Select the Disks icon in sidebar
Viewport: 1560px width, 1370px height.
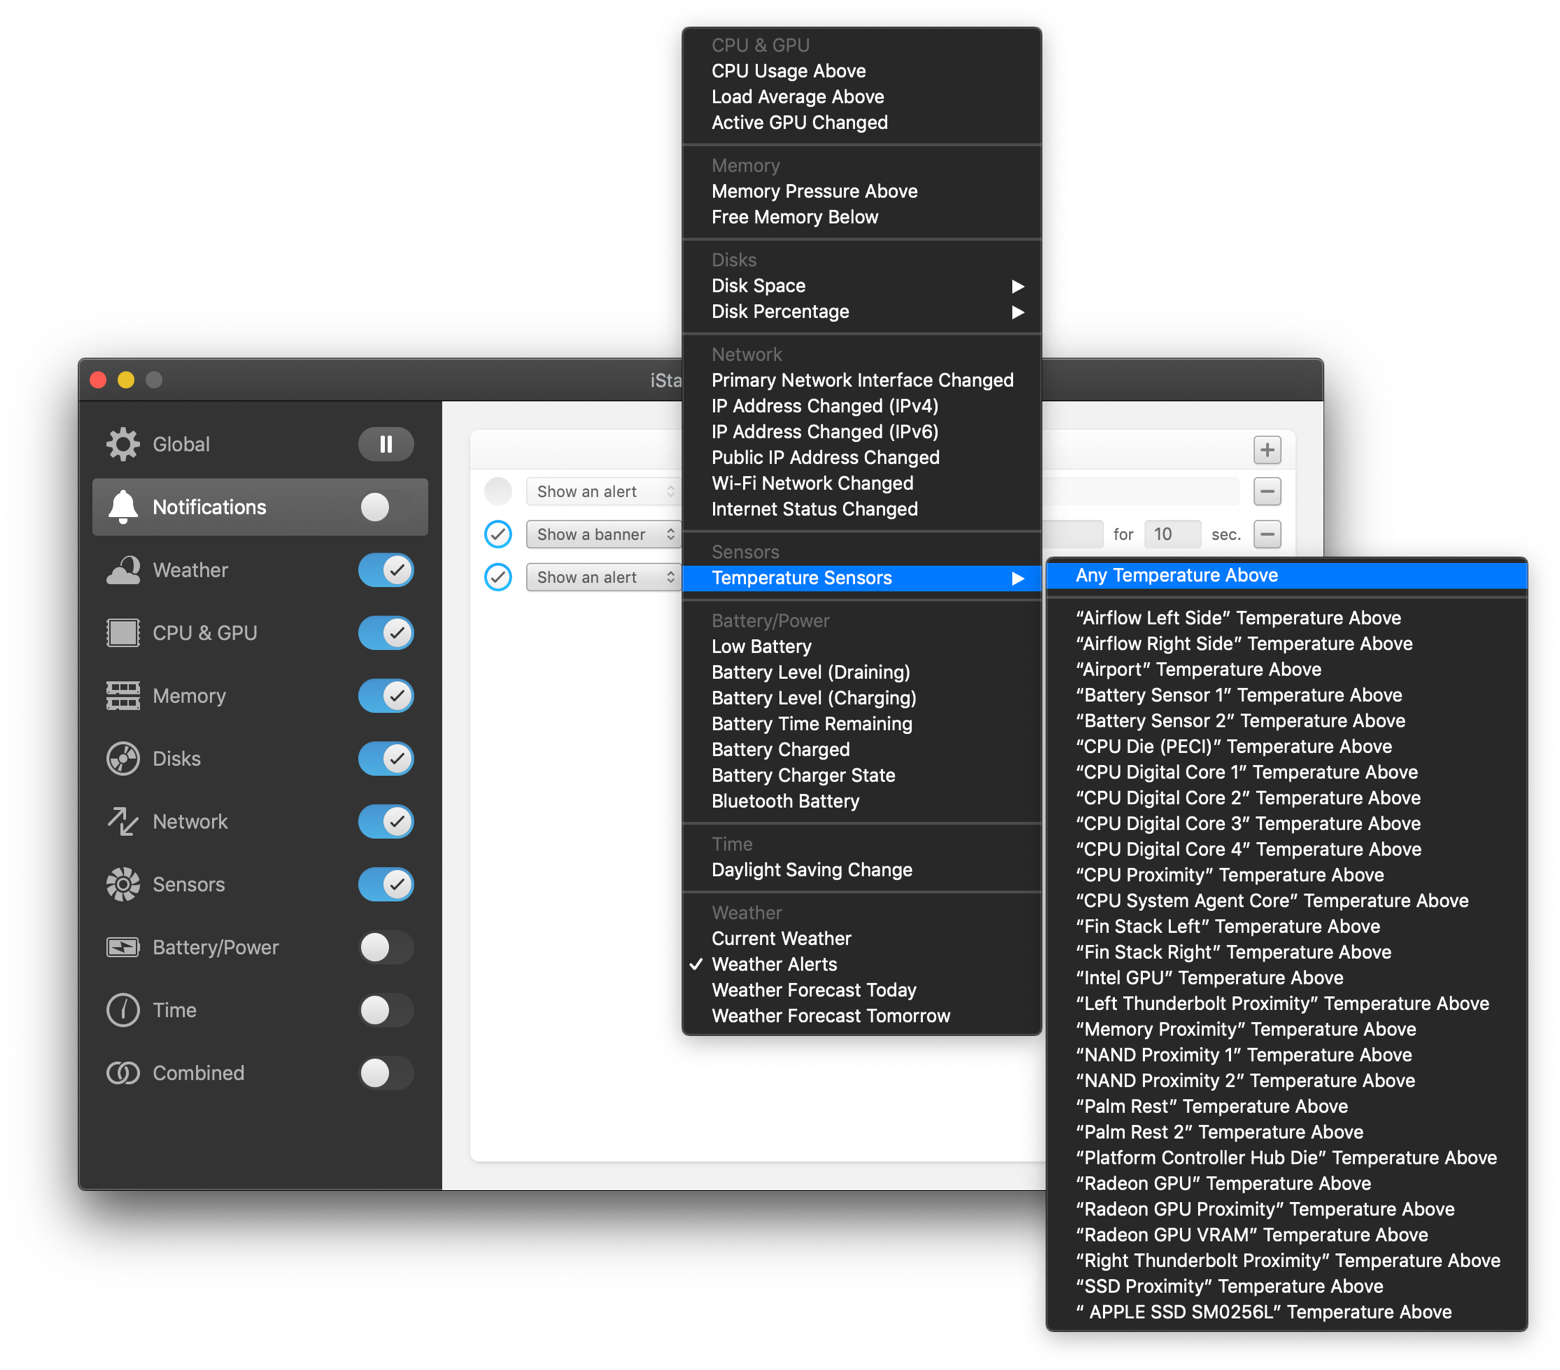click(123, 759)
